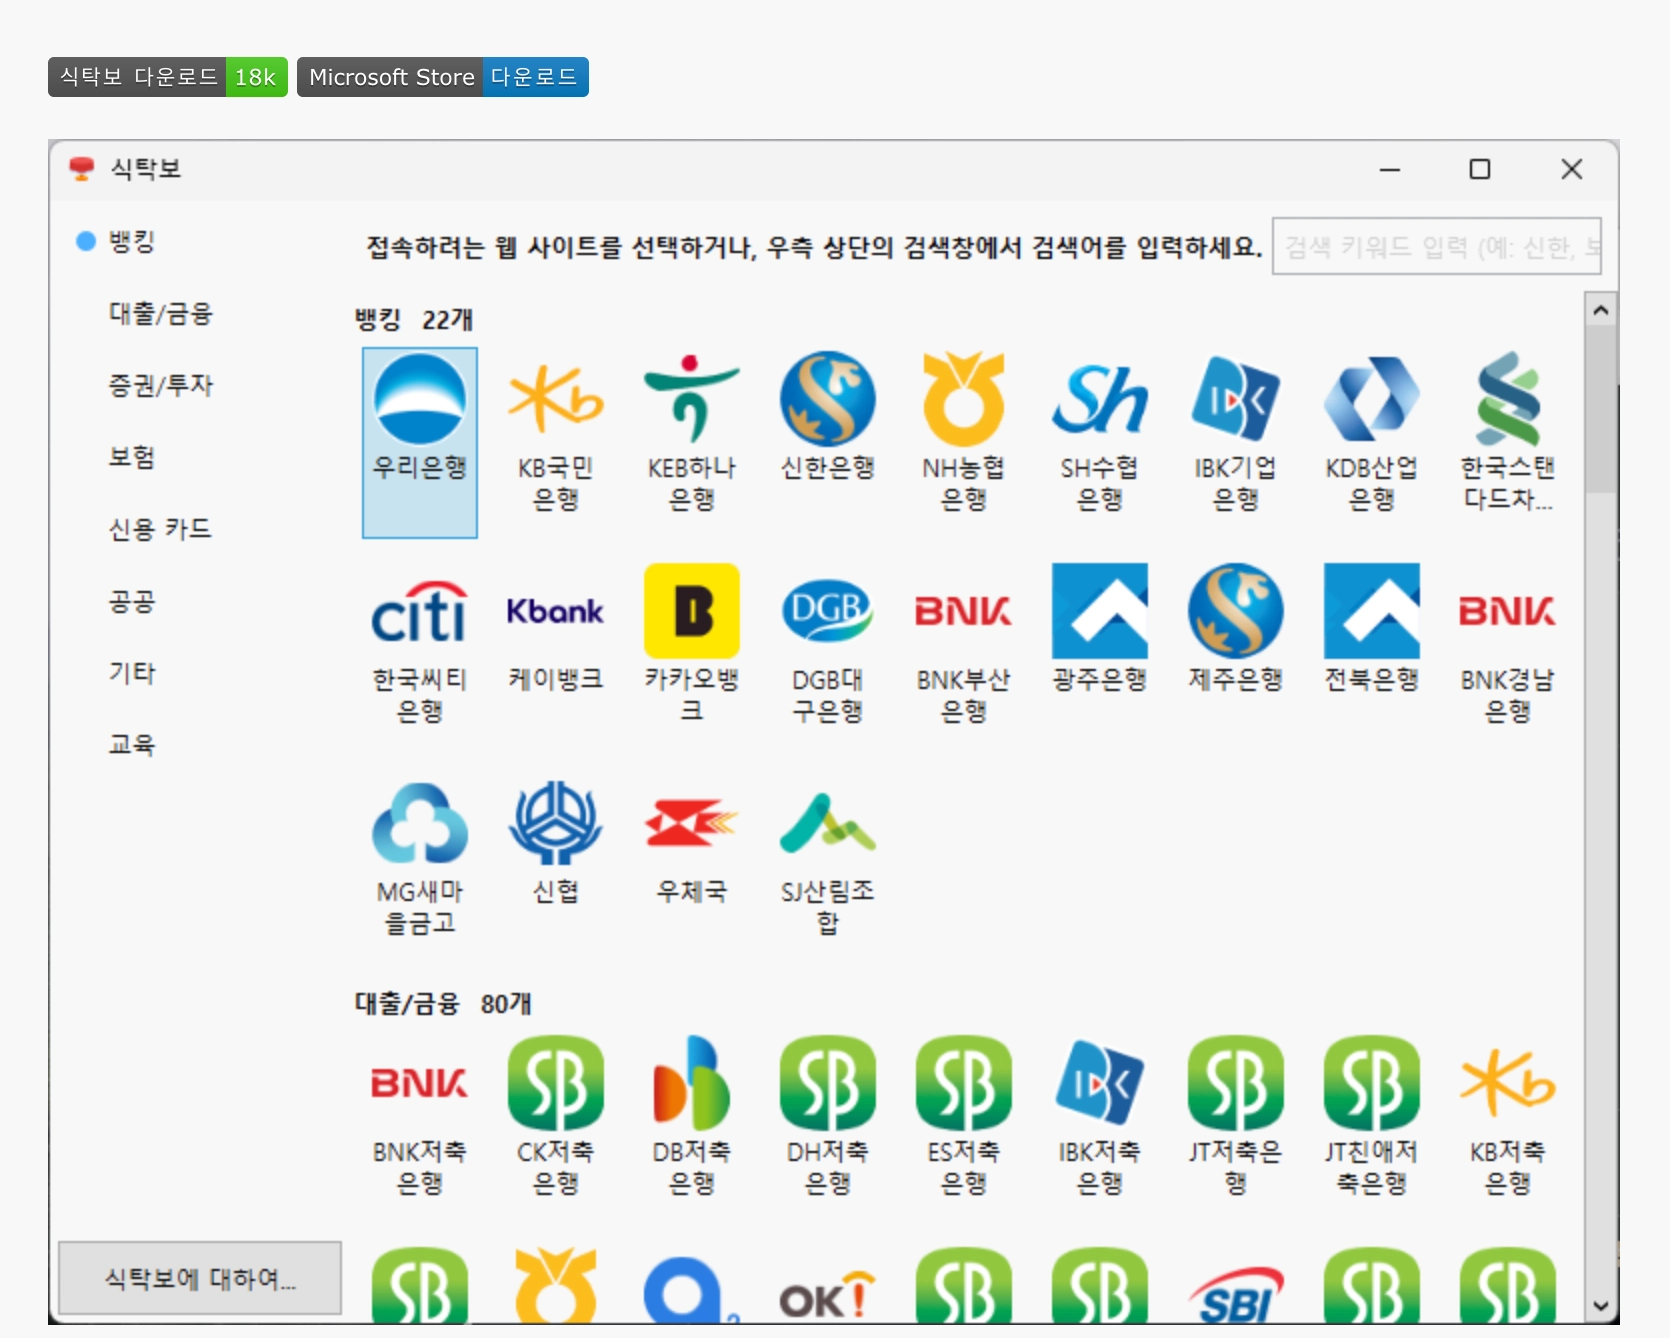Open the 보험 category
1670x1338 pixels.
(131, 457)
